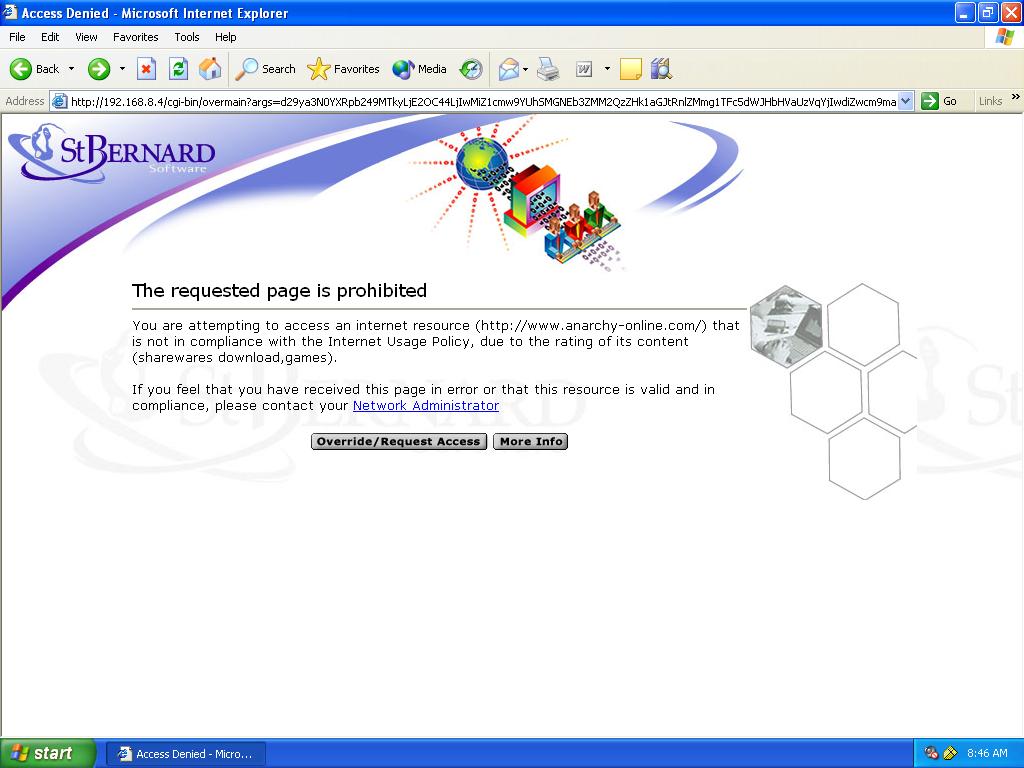This screenshot has height=768, width=1024.
Task: Click the page icon in the address bar
Action: tap(59, 101)
